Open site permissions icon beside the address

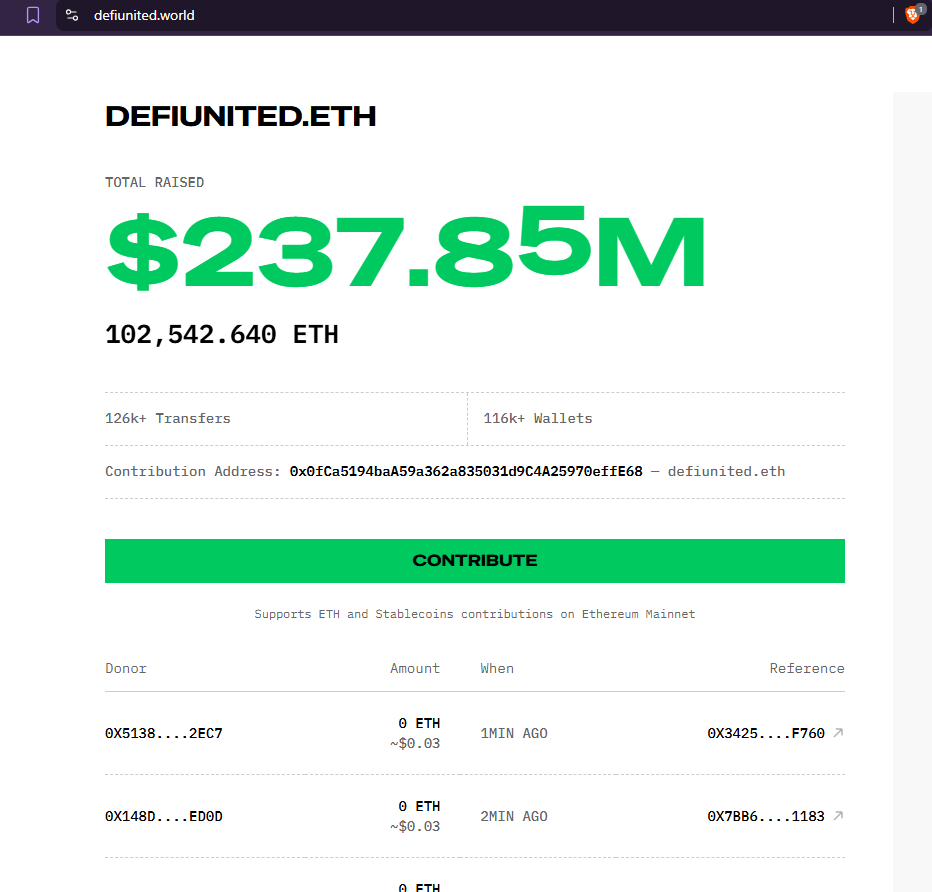(x=71, y=15)
